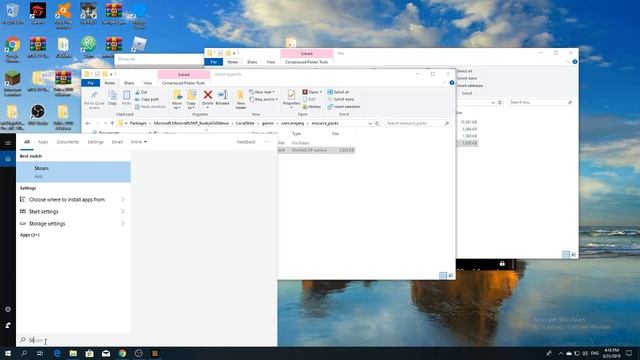Switch to the View tab in resource_packs window

[x=147, y=83]
